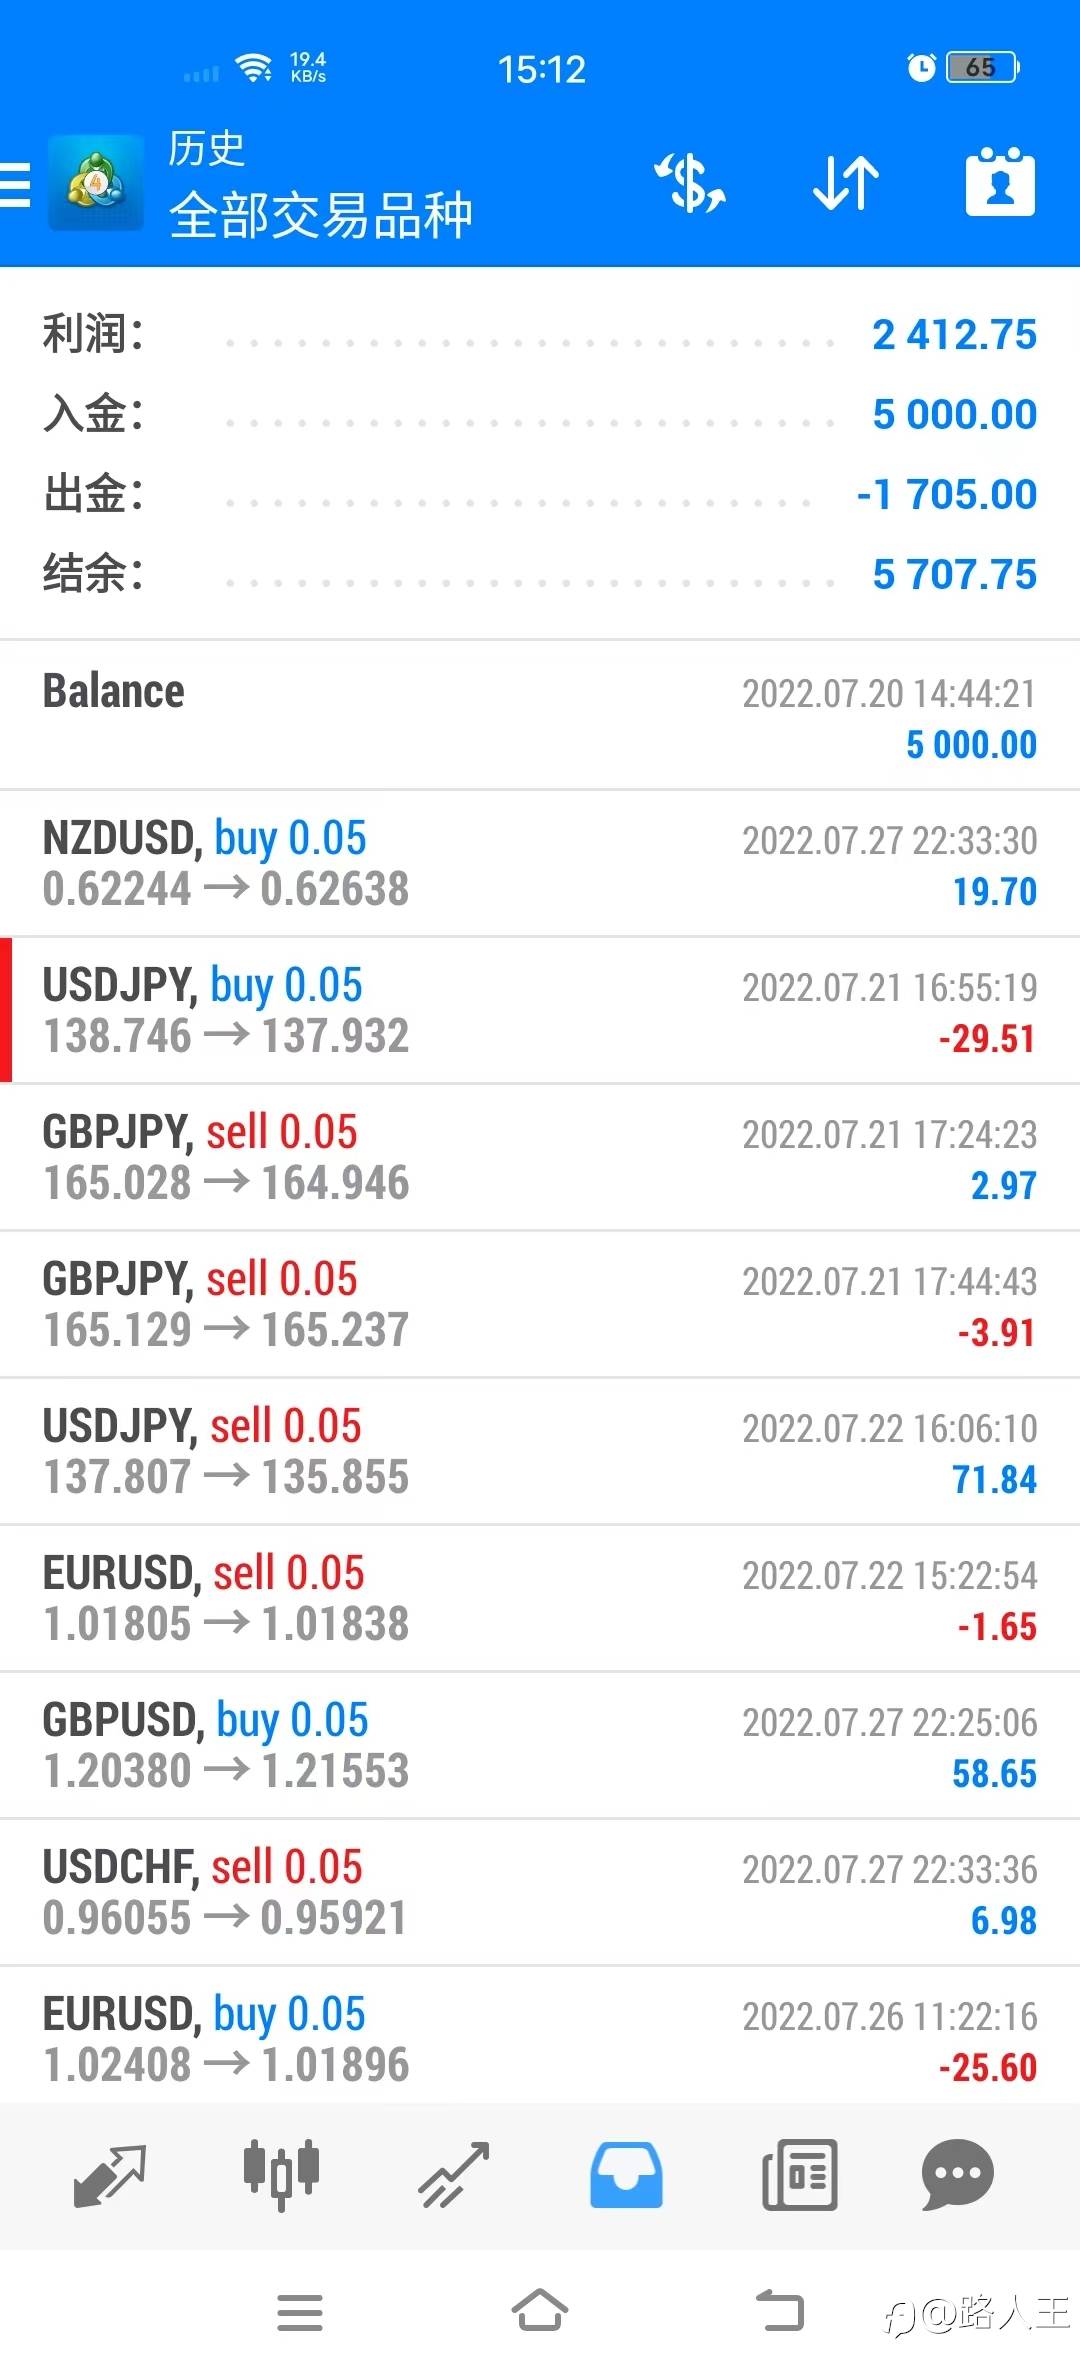Switch to the candlestick Chart tab

coord(281,2175)
